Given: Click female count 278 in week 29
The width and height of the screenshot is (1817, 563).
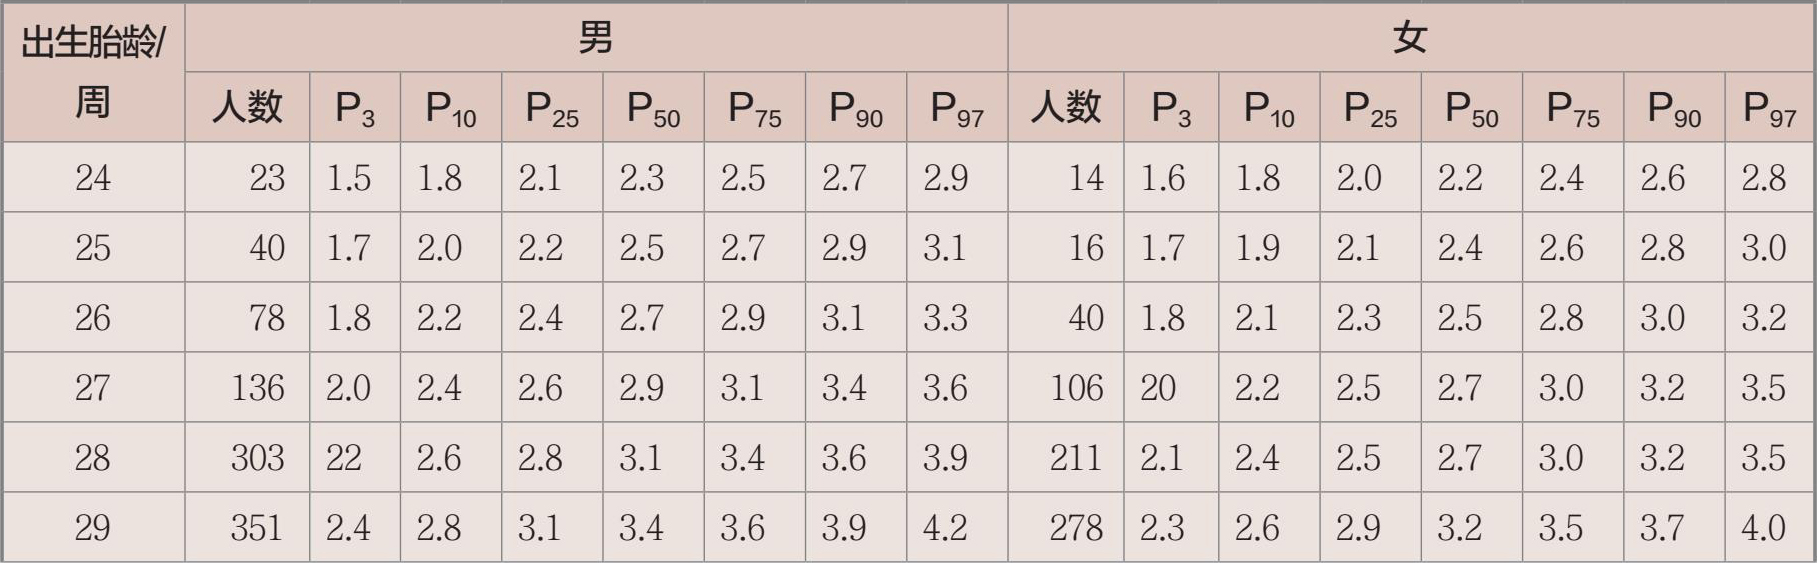Looking at the screenshot, I should click(x=1077, y=527).
